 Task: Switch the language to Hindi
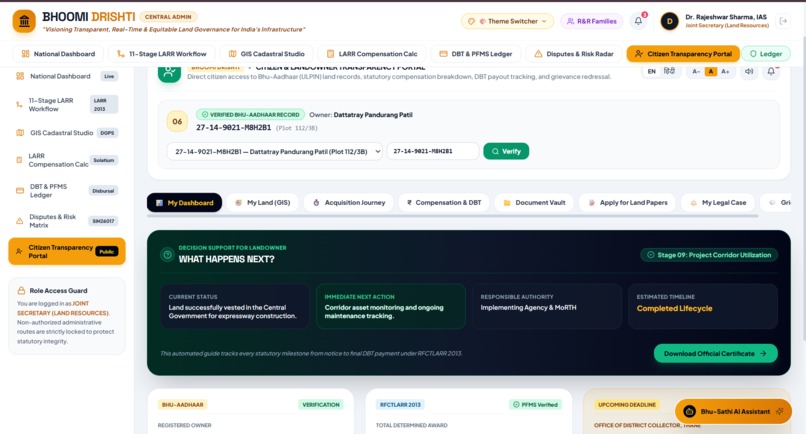point(669,71)
